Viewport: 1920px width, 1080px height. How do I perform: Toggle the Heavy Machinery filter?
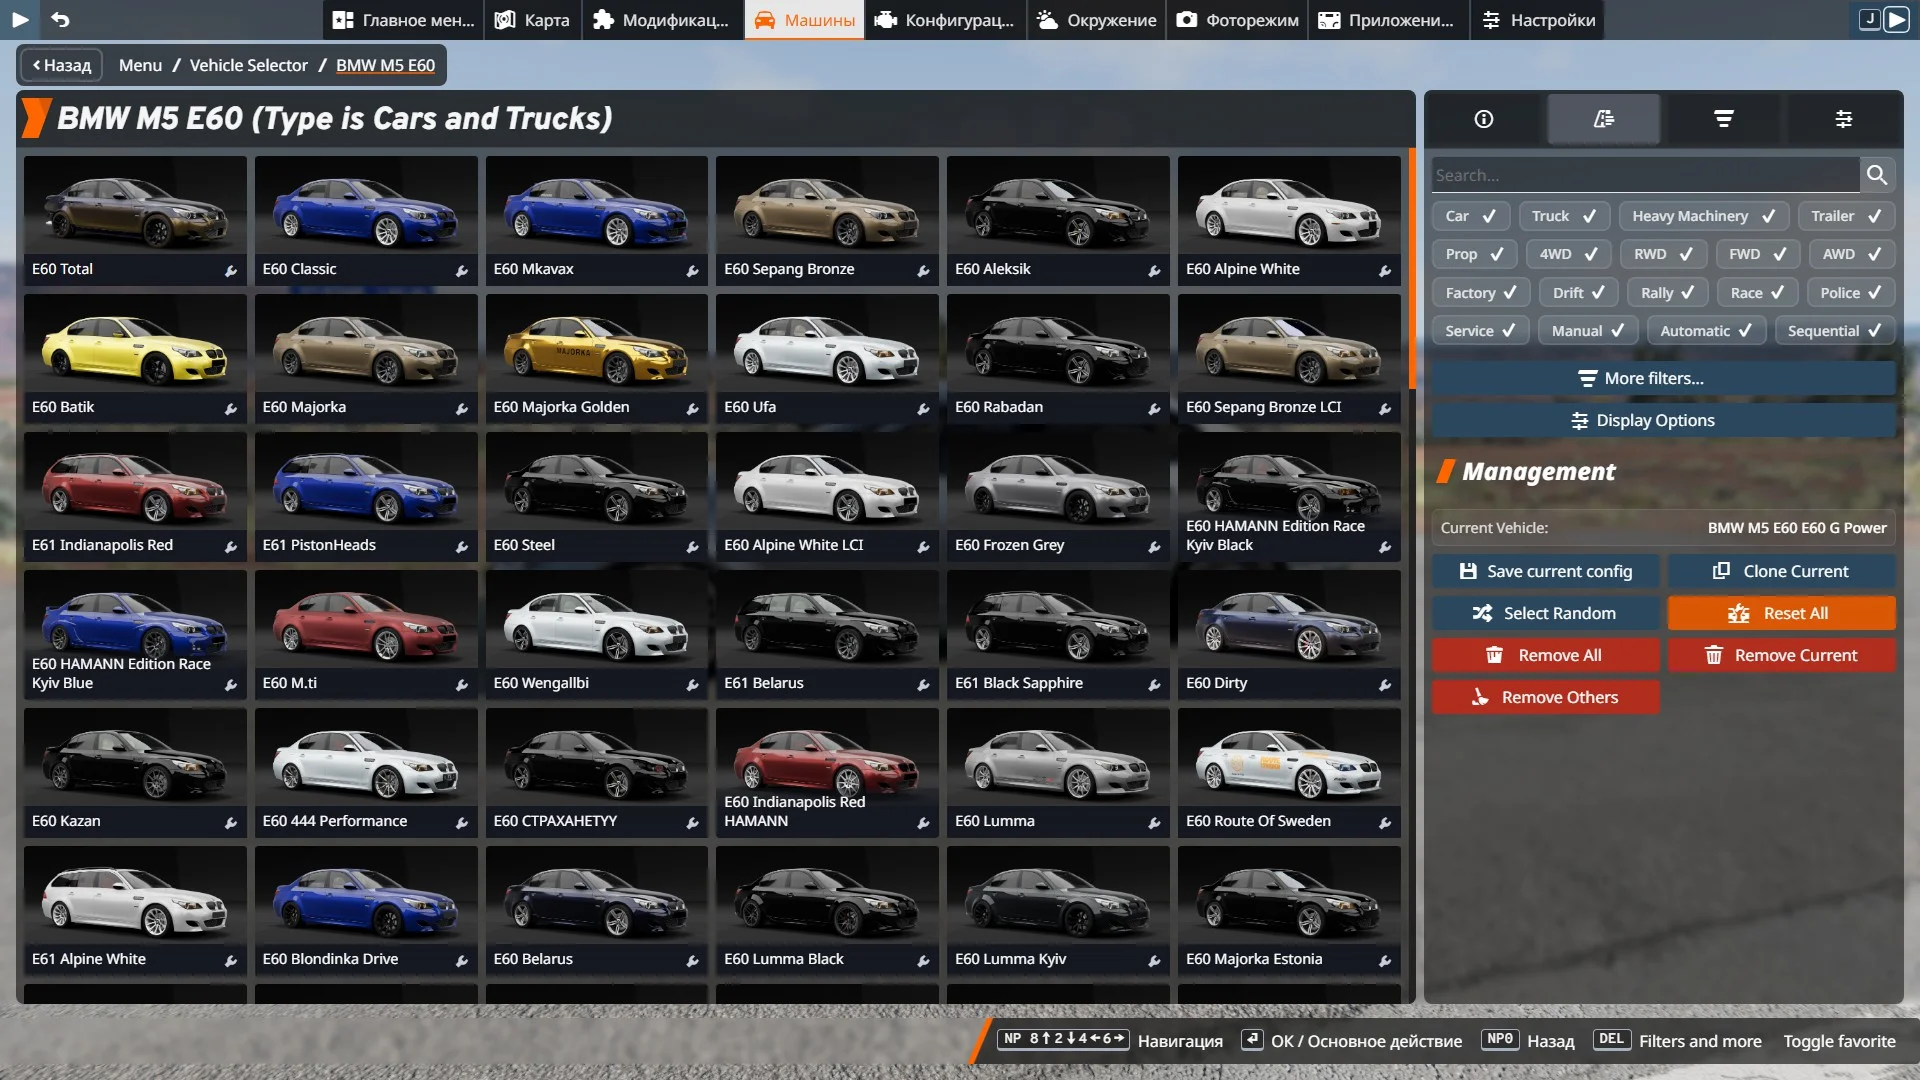[x=1704, y=216]
